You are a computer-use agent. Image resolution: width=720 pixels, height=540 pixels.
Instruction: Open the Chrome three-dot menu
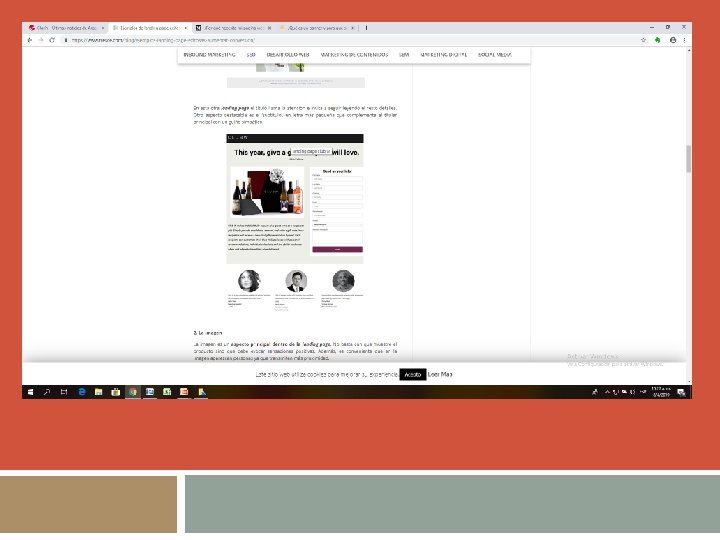click(684, 40)
